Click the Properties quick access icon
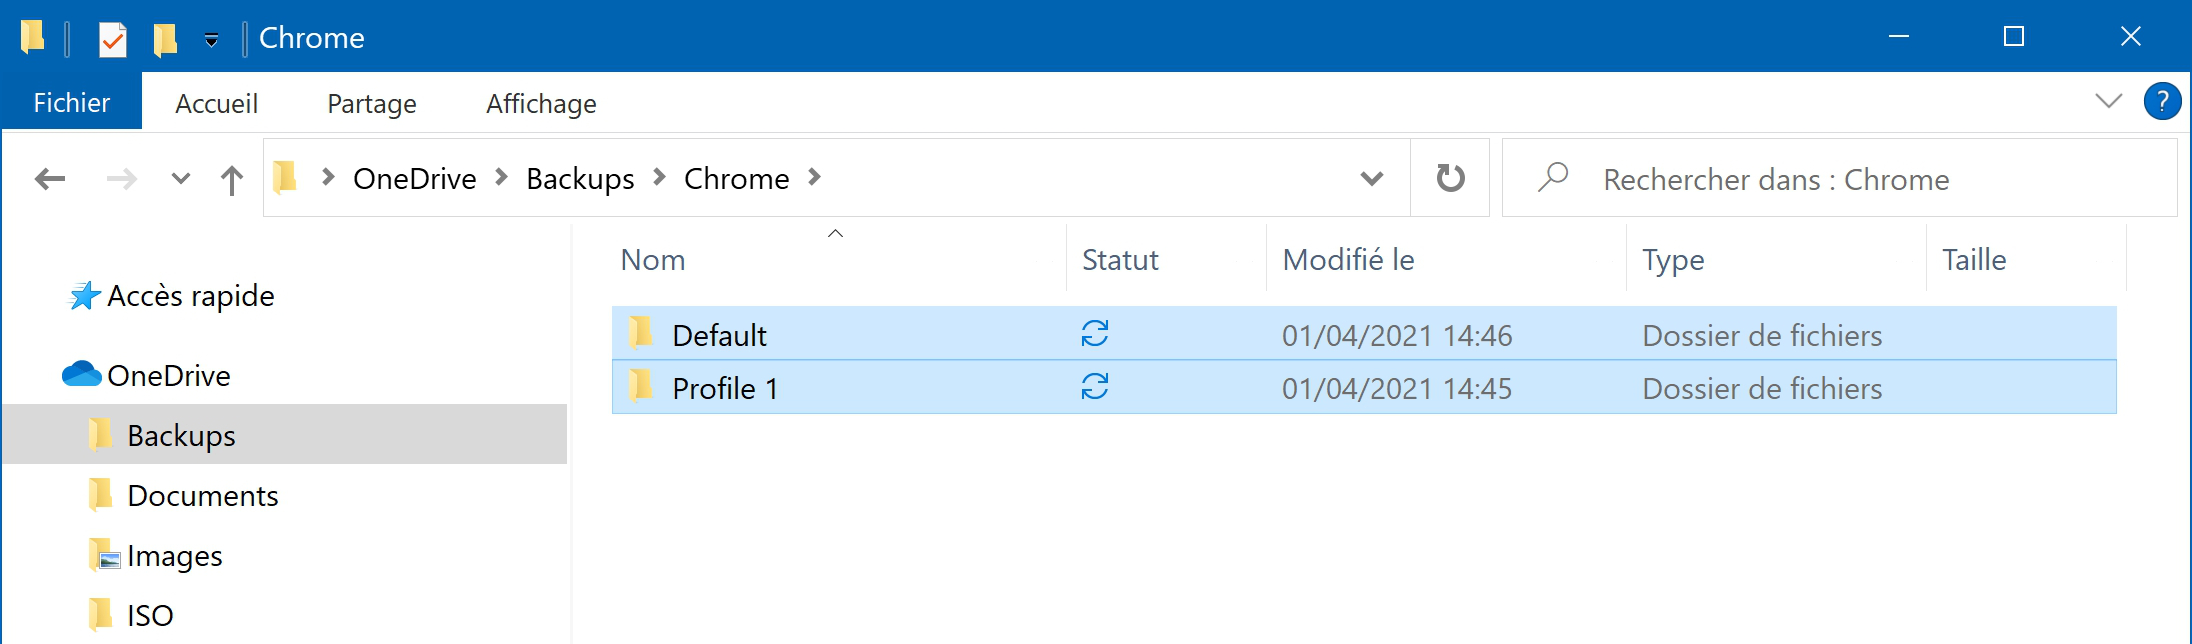2192x644 pixels. 112,39
